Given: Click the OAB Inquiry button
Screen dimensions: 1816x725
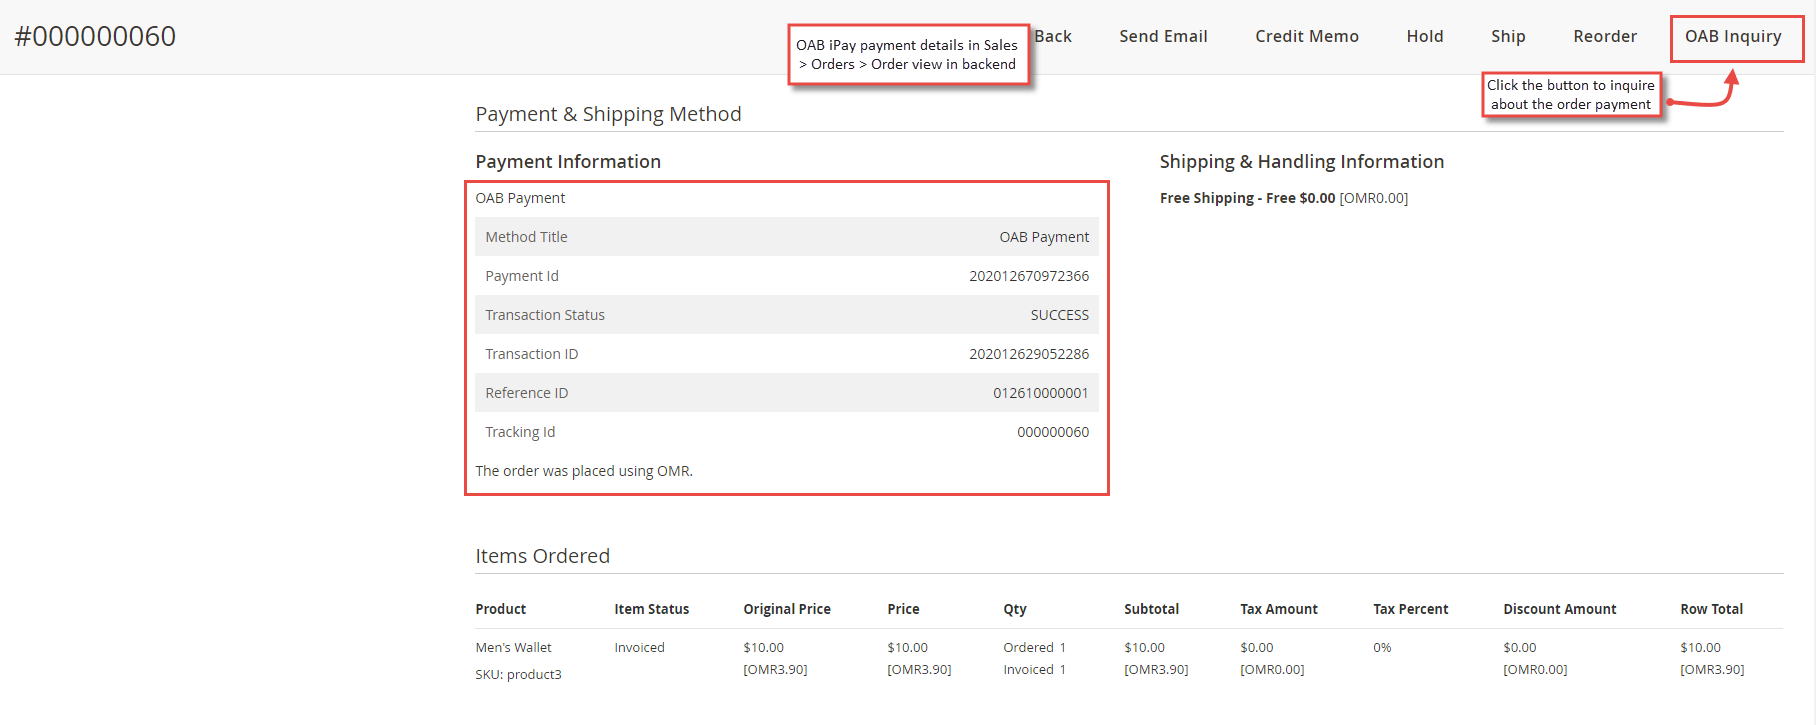Looking at the screenshot, I should [1733, 37].
